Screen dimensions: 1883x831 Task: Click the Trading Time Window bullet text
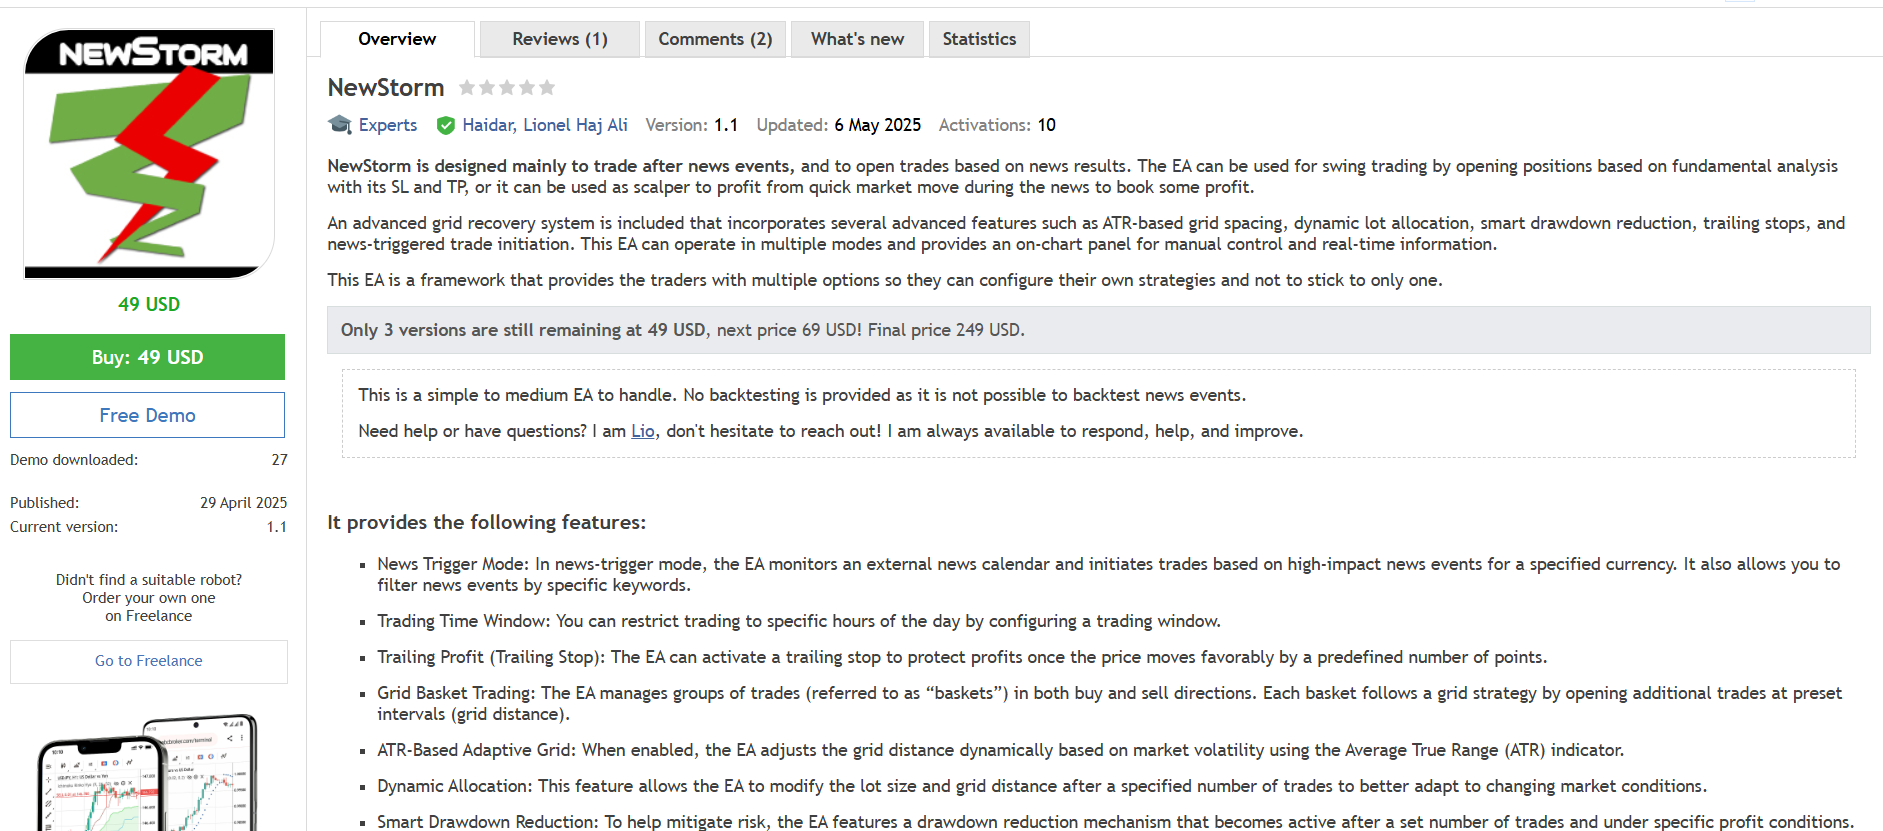click(x=799, y=621)
